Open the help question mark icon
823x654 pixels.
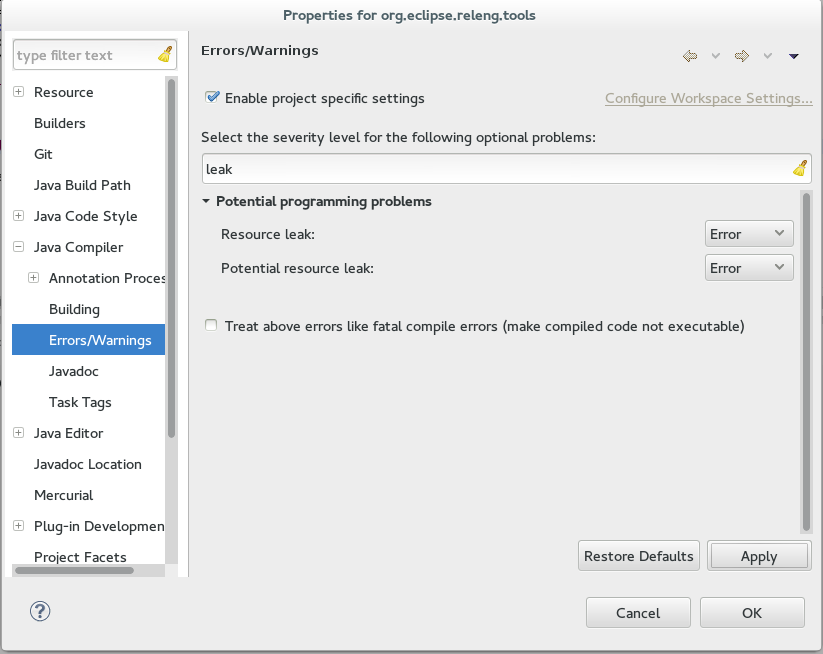coord(40,611)
